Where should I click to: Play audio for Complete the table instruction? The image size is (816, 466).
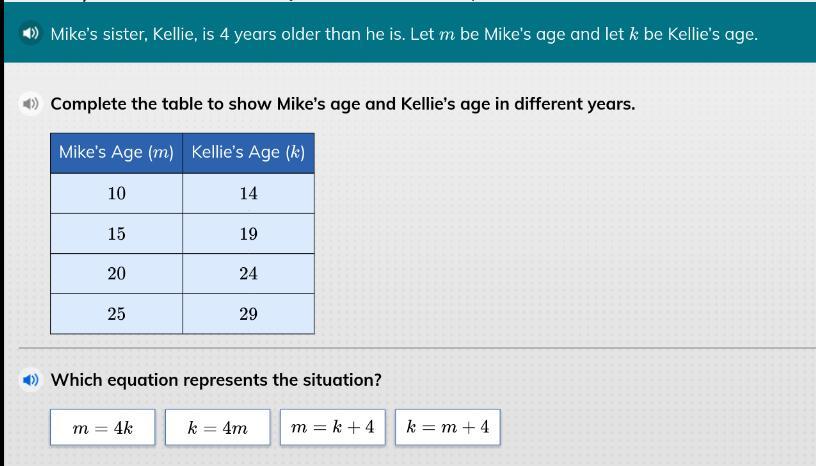point(31,104)
